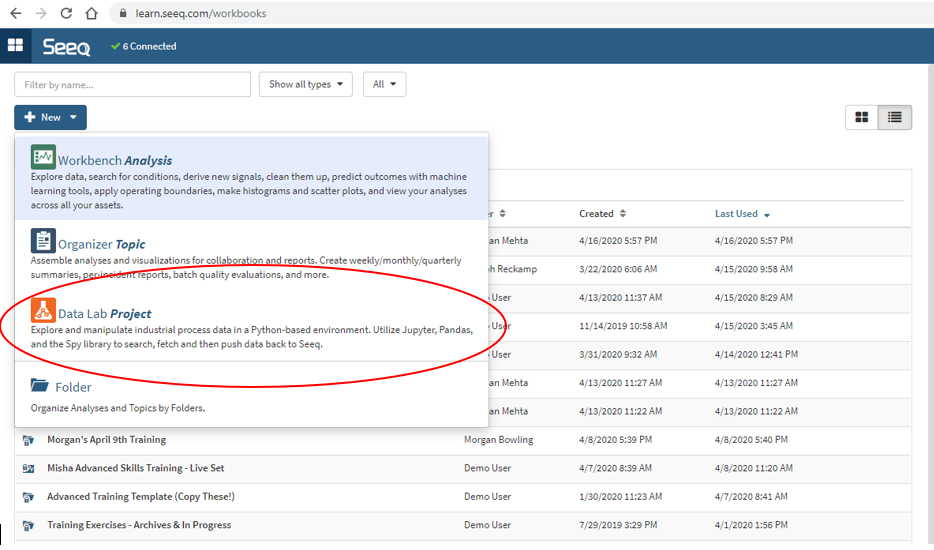Click icon beside Morgan's April 9th Training
This screenshot has width=934, height=550.
(x=29, y=440)
